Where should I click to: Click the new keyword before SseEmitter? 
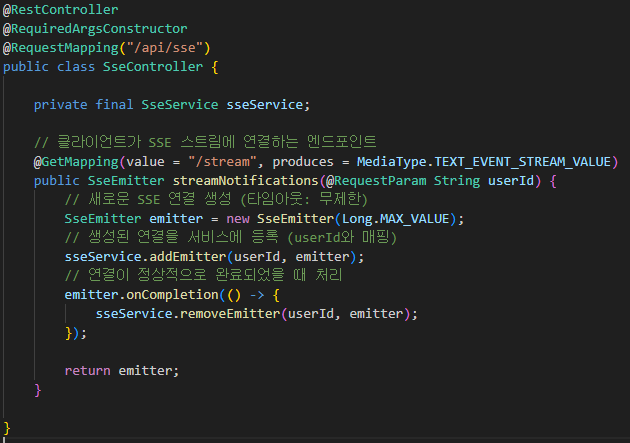(238, 219)
